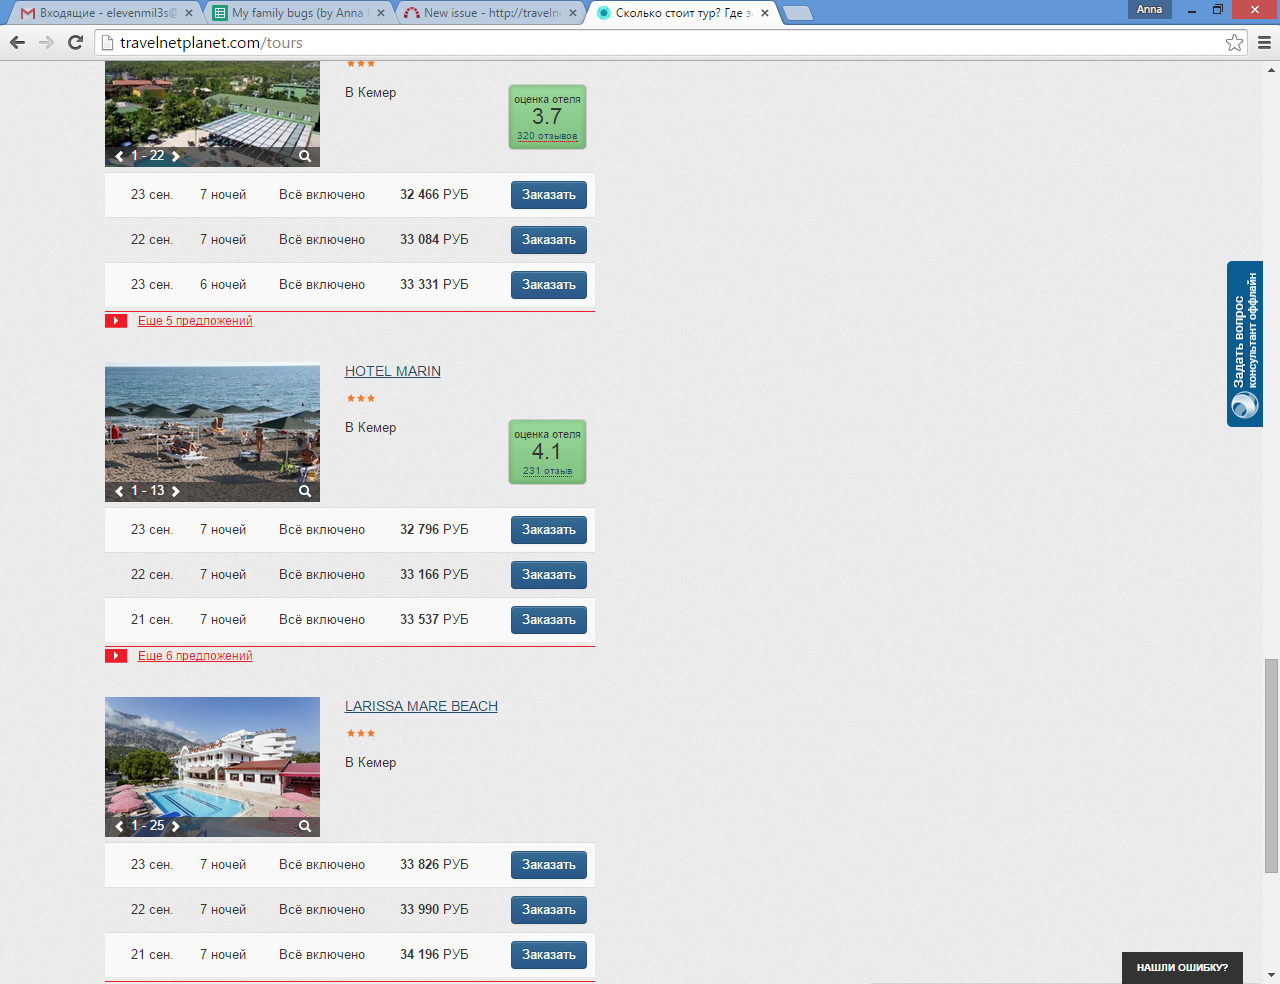Show previous Larissa Mare Beach photo
The width and height of the screenshot is (1280, 984).
coord(120,826)
